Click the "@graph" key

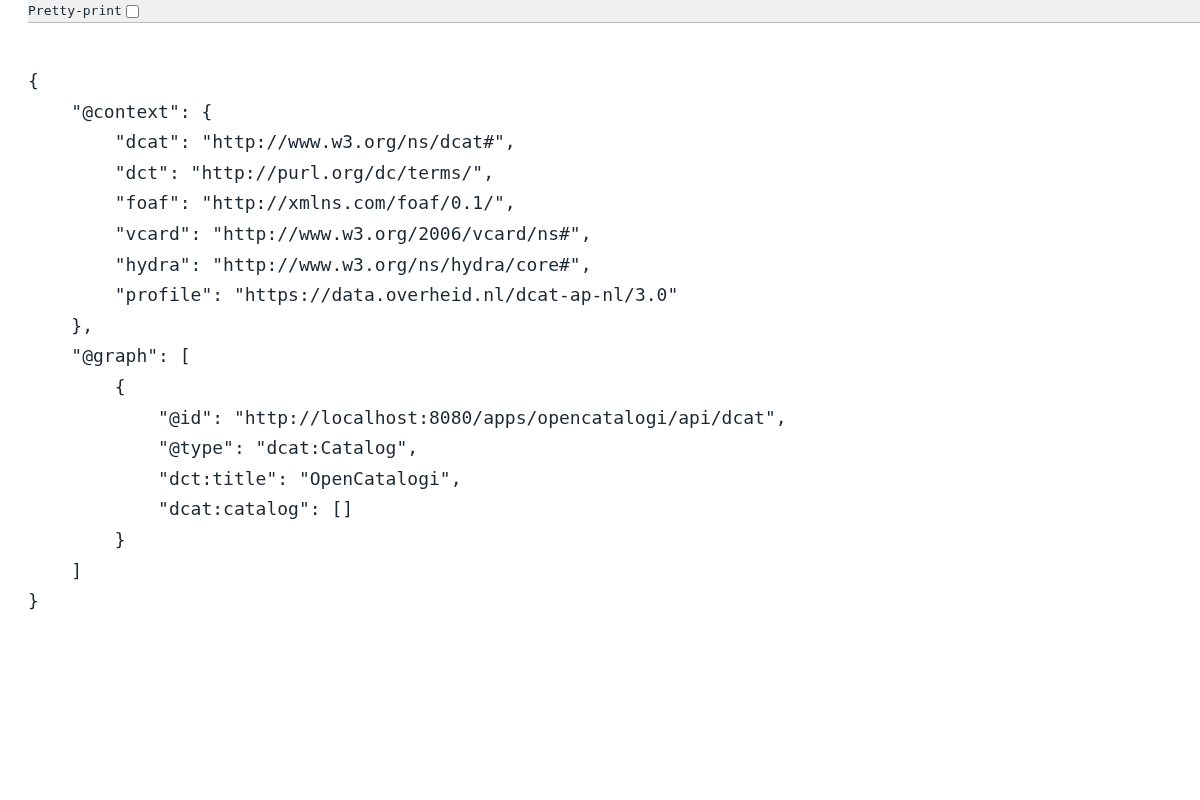pos(115,356)
